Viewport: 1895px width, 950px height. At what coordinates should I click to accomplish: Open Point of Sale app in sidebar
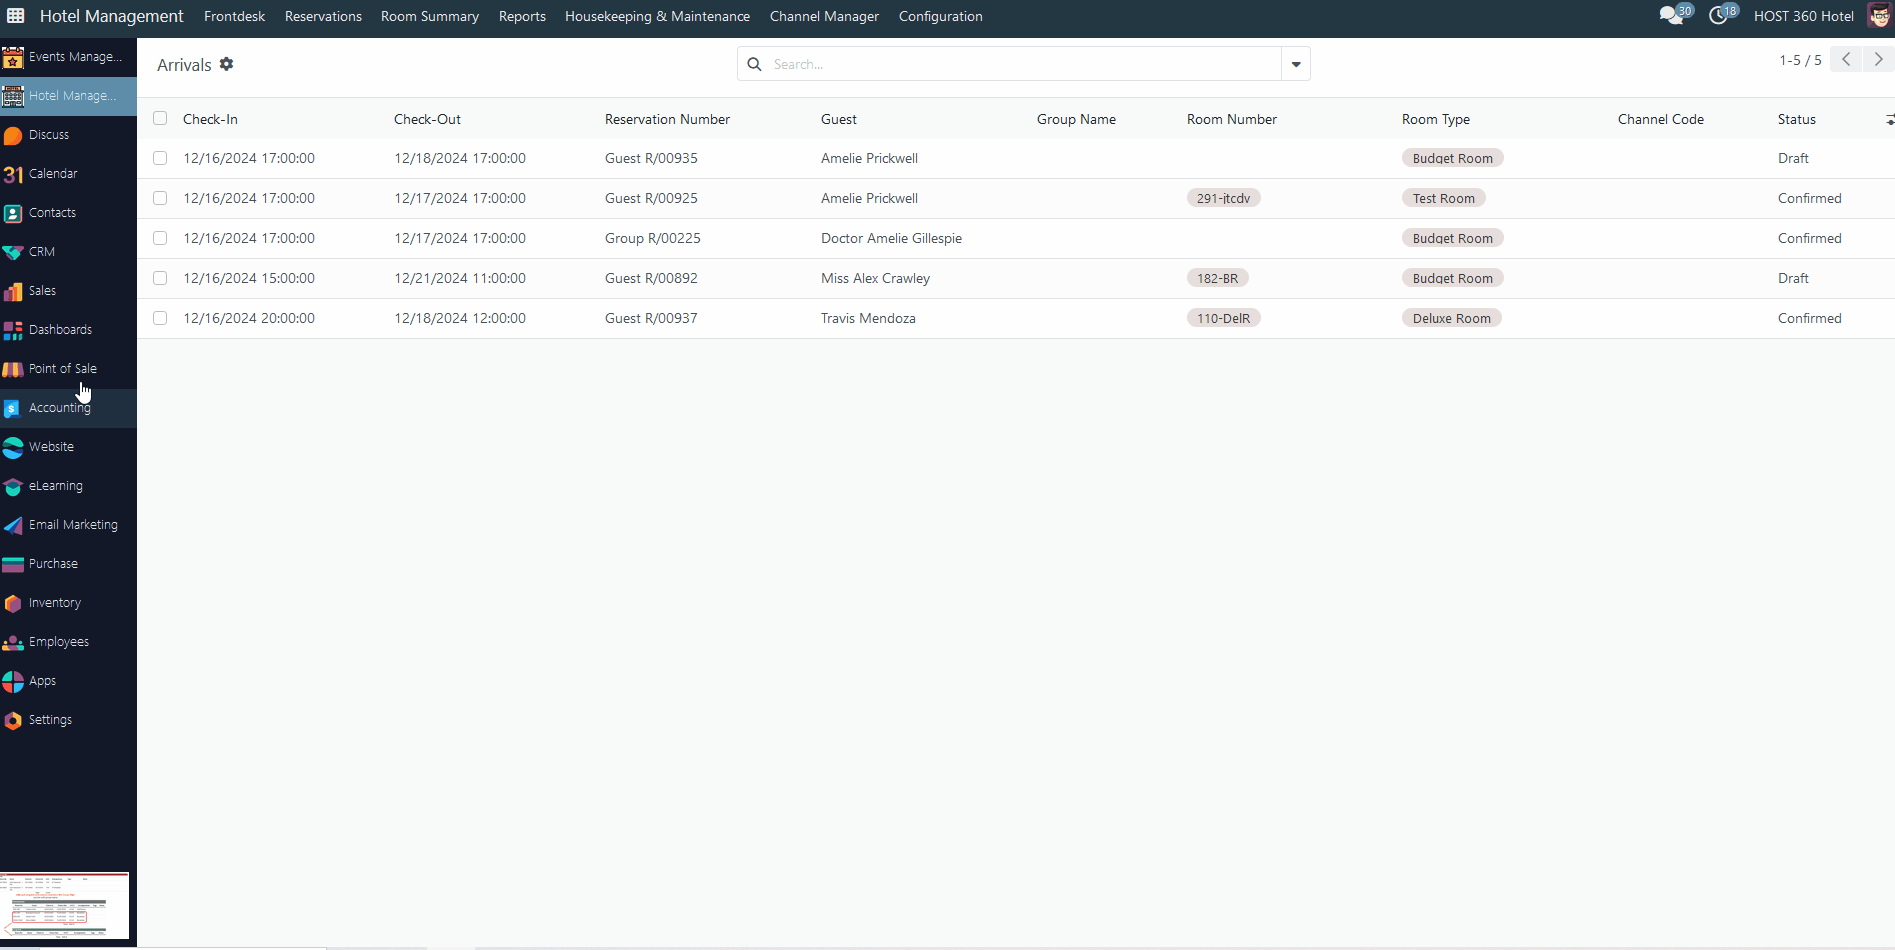pos(68,369)
